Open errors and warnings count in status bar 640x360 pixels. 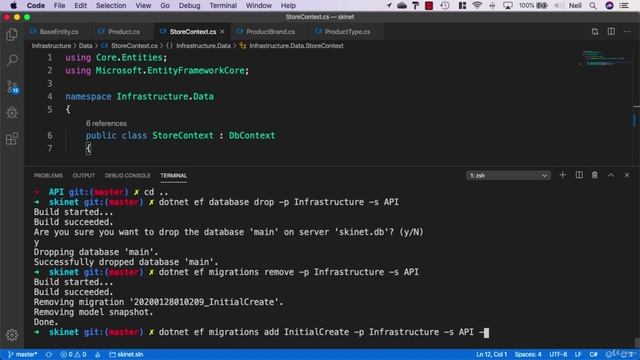point(73,354)
